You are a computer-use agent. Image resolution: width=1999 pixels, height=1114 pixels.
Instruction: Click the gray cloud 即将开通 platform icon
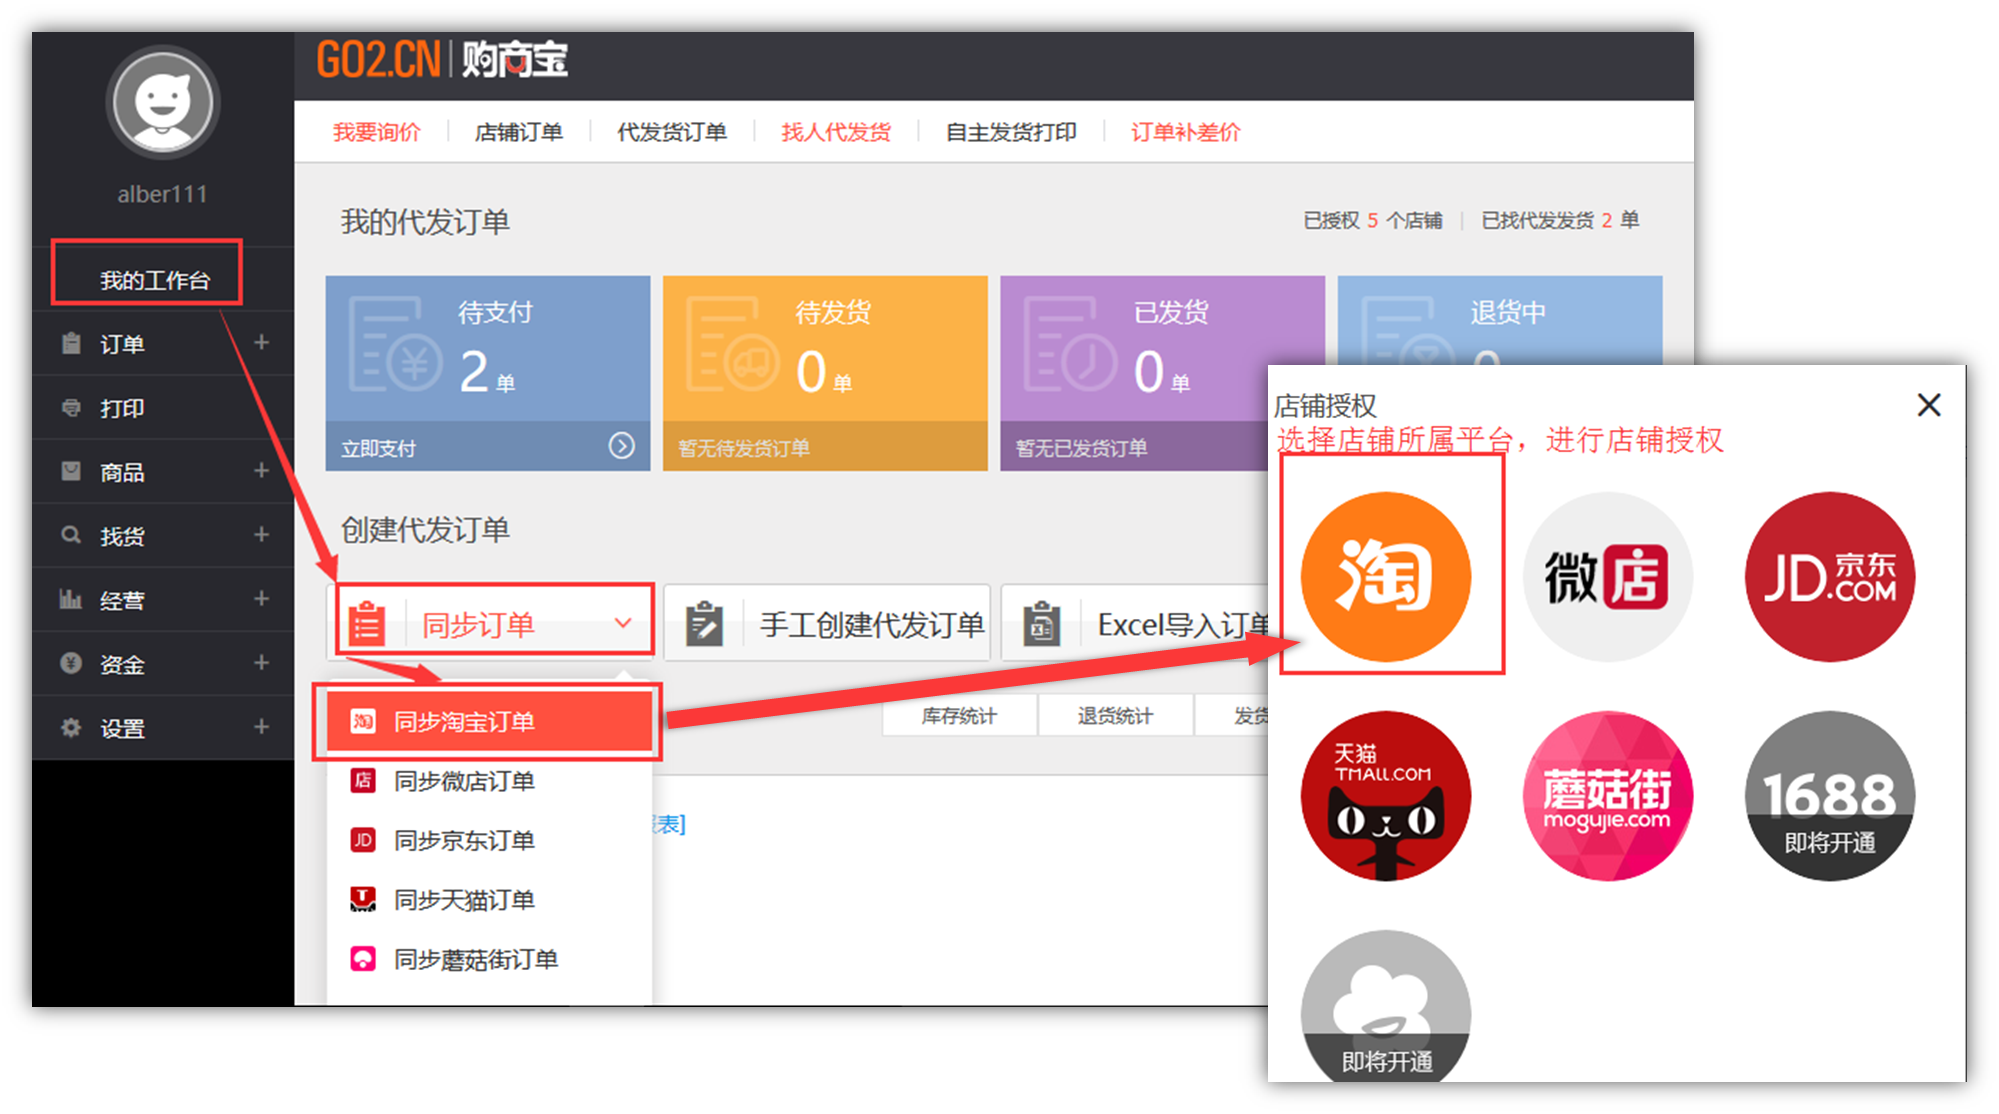(x=1385, y=1005)
